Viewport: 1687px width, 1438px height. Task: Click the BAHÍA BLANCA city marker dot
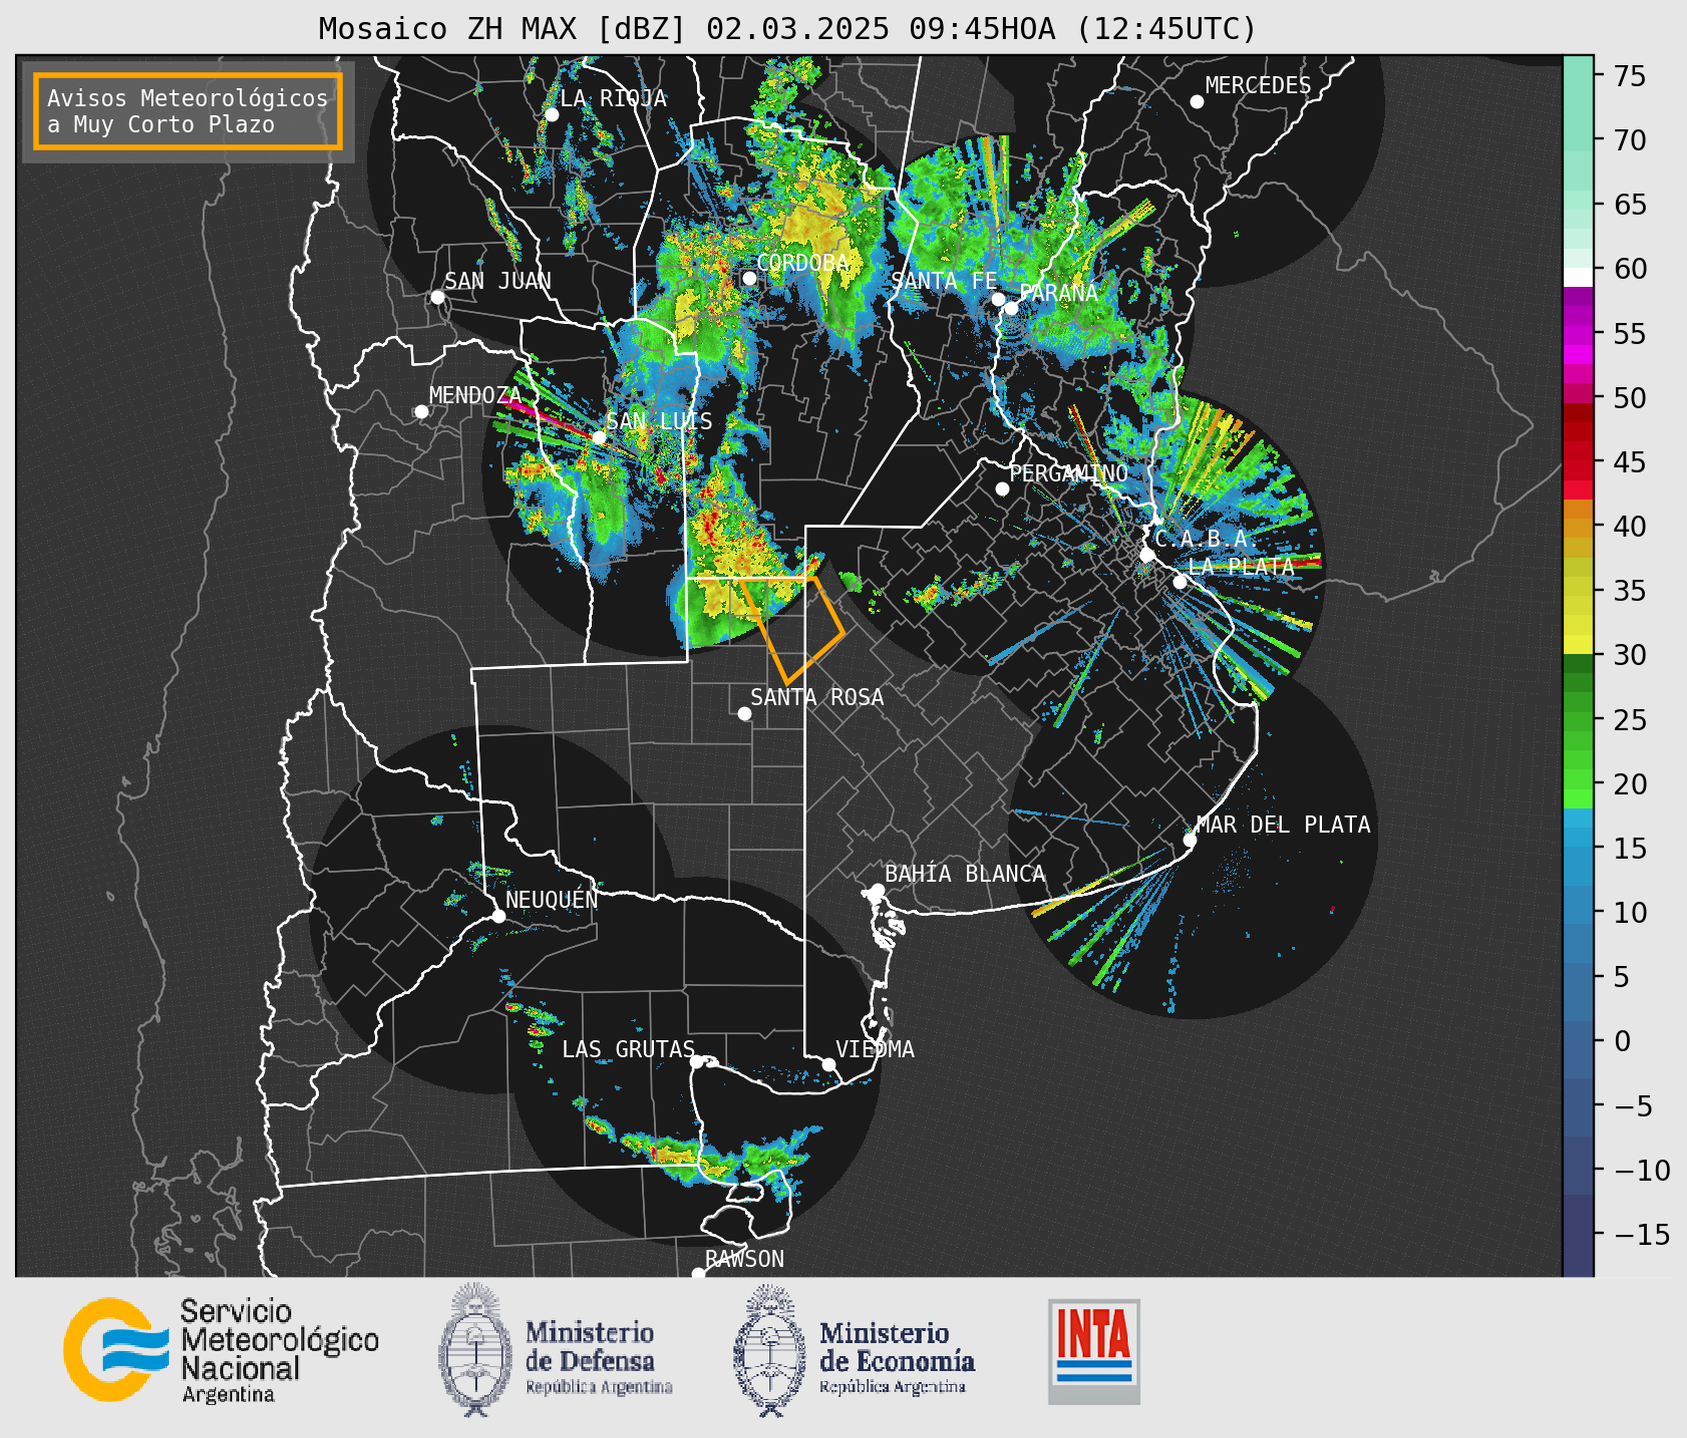coord(877,890)
